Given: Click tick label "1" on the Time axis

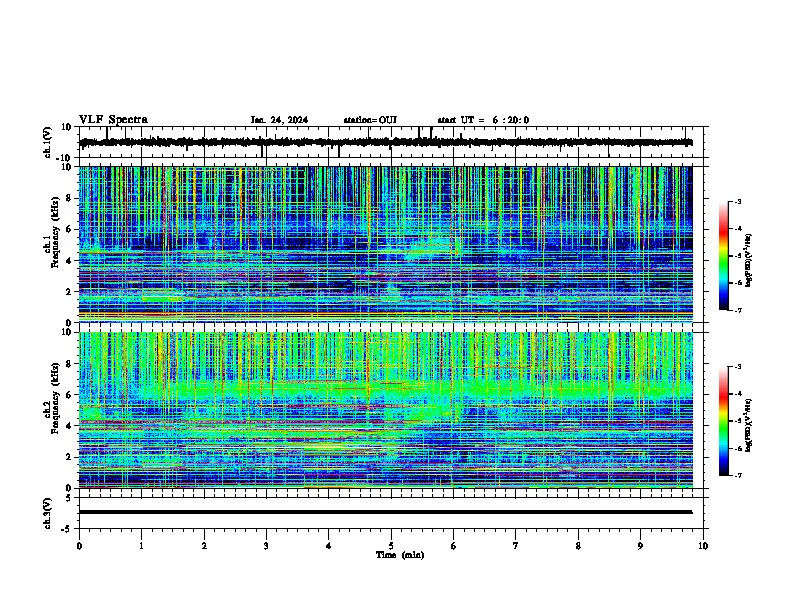Looking at the screenshot, I should point(141,546).
